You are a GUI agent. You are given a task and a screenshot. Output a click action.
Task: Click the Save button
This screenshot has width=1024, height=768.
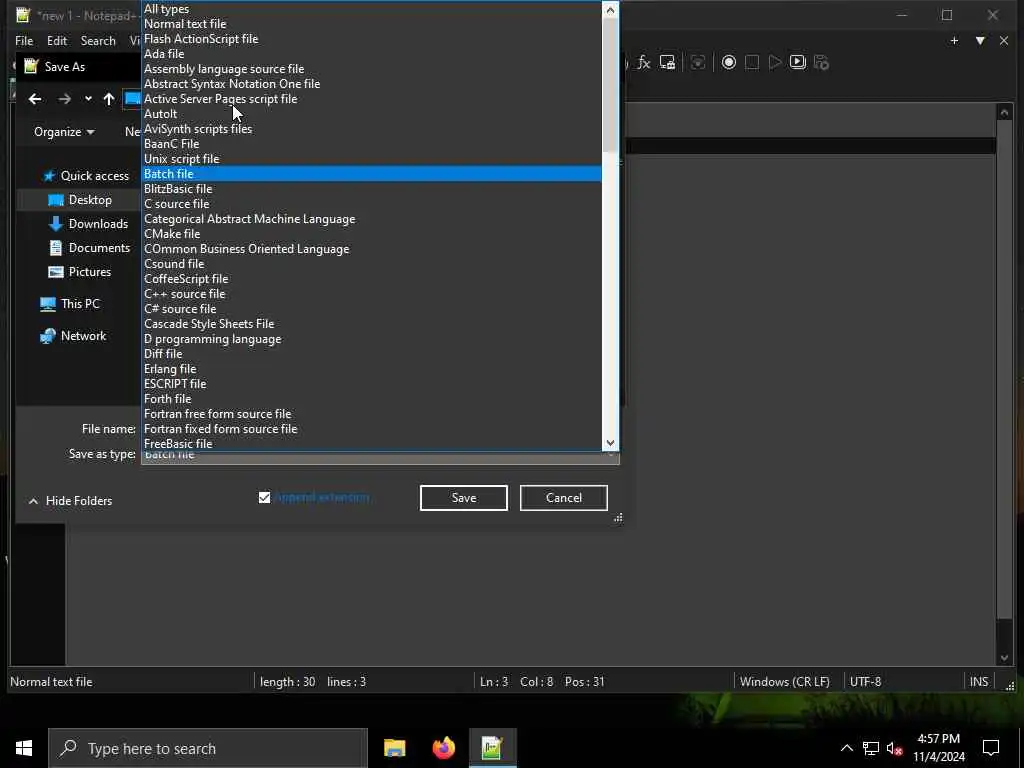(464, 498)
